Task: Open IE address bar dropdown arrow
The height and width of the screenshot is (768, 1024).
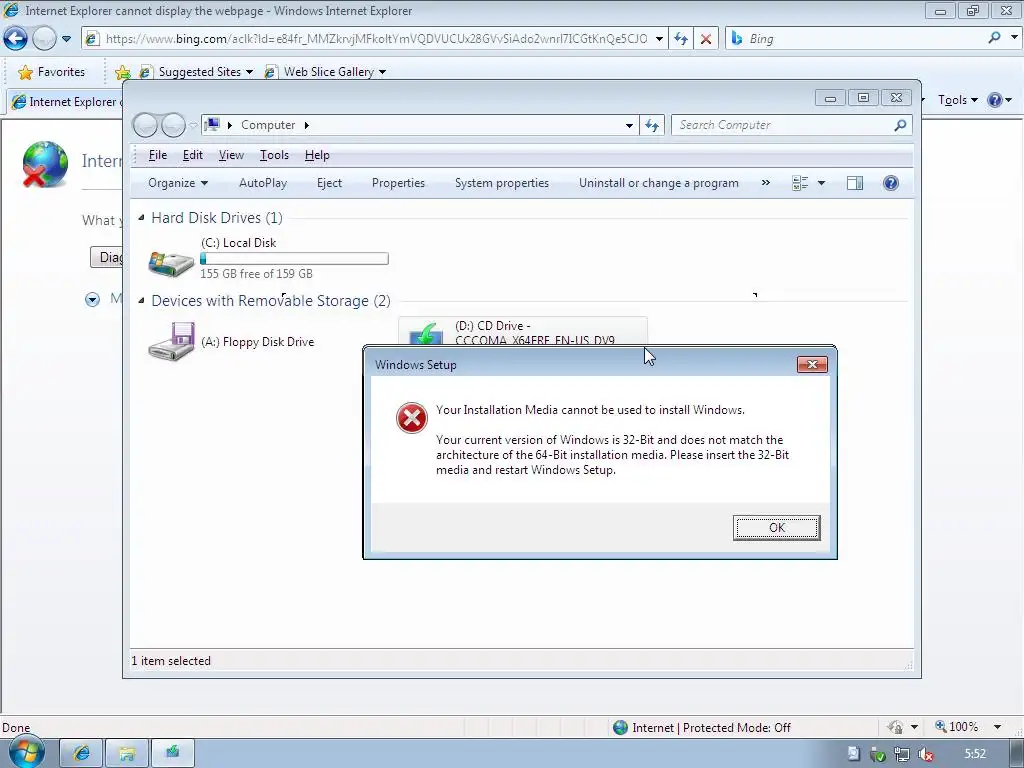Action: 659,39
